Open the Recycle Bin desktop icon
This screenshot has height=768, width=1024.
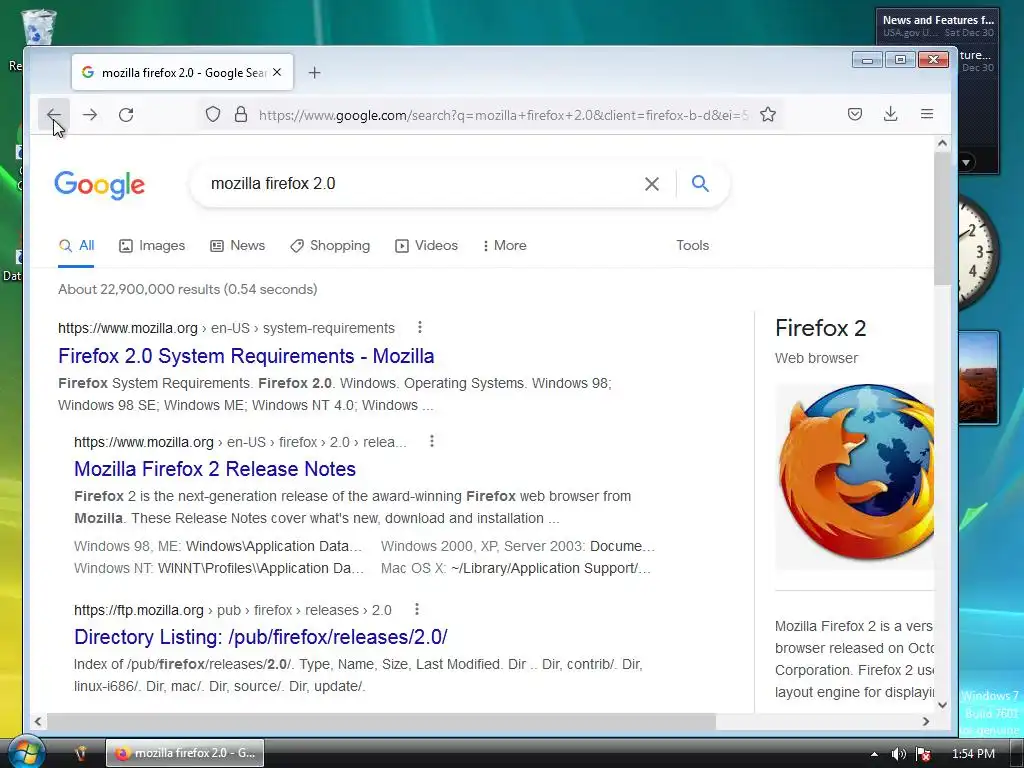tap(38, 27)
